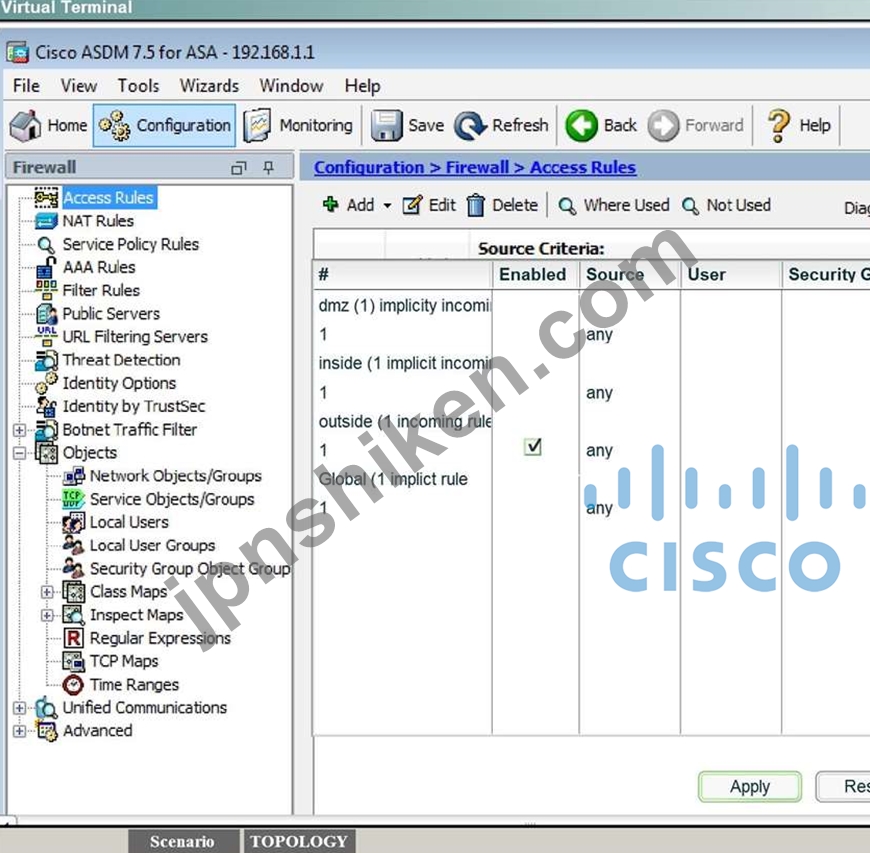Click the Time Ranges clock icon

pyautogui.click(x=73, y=684)
